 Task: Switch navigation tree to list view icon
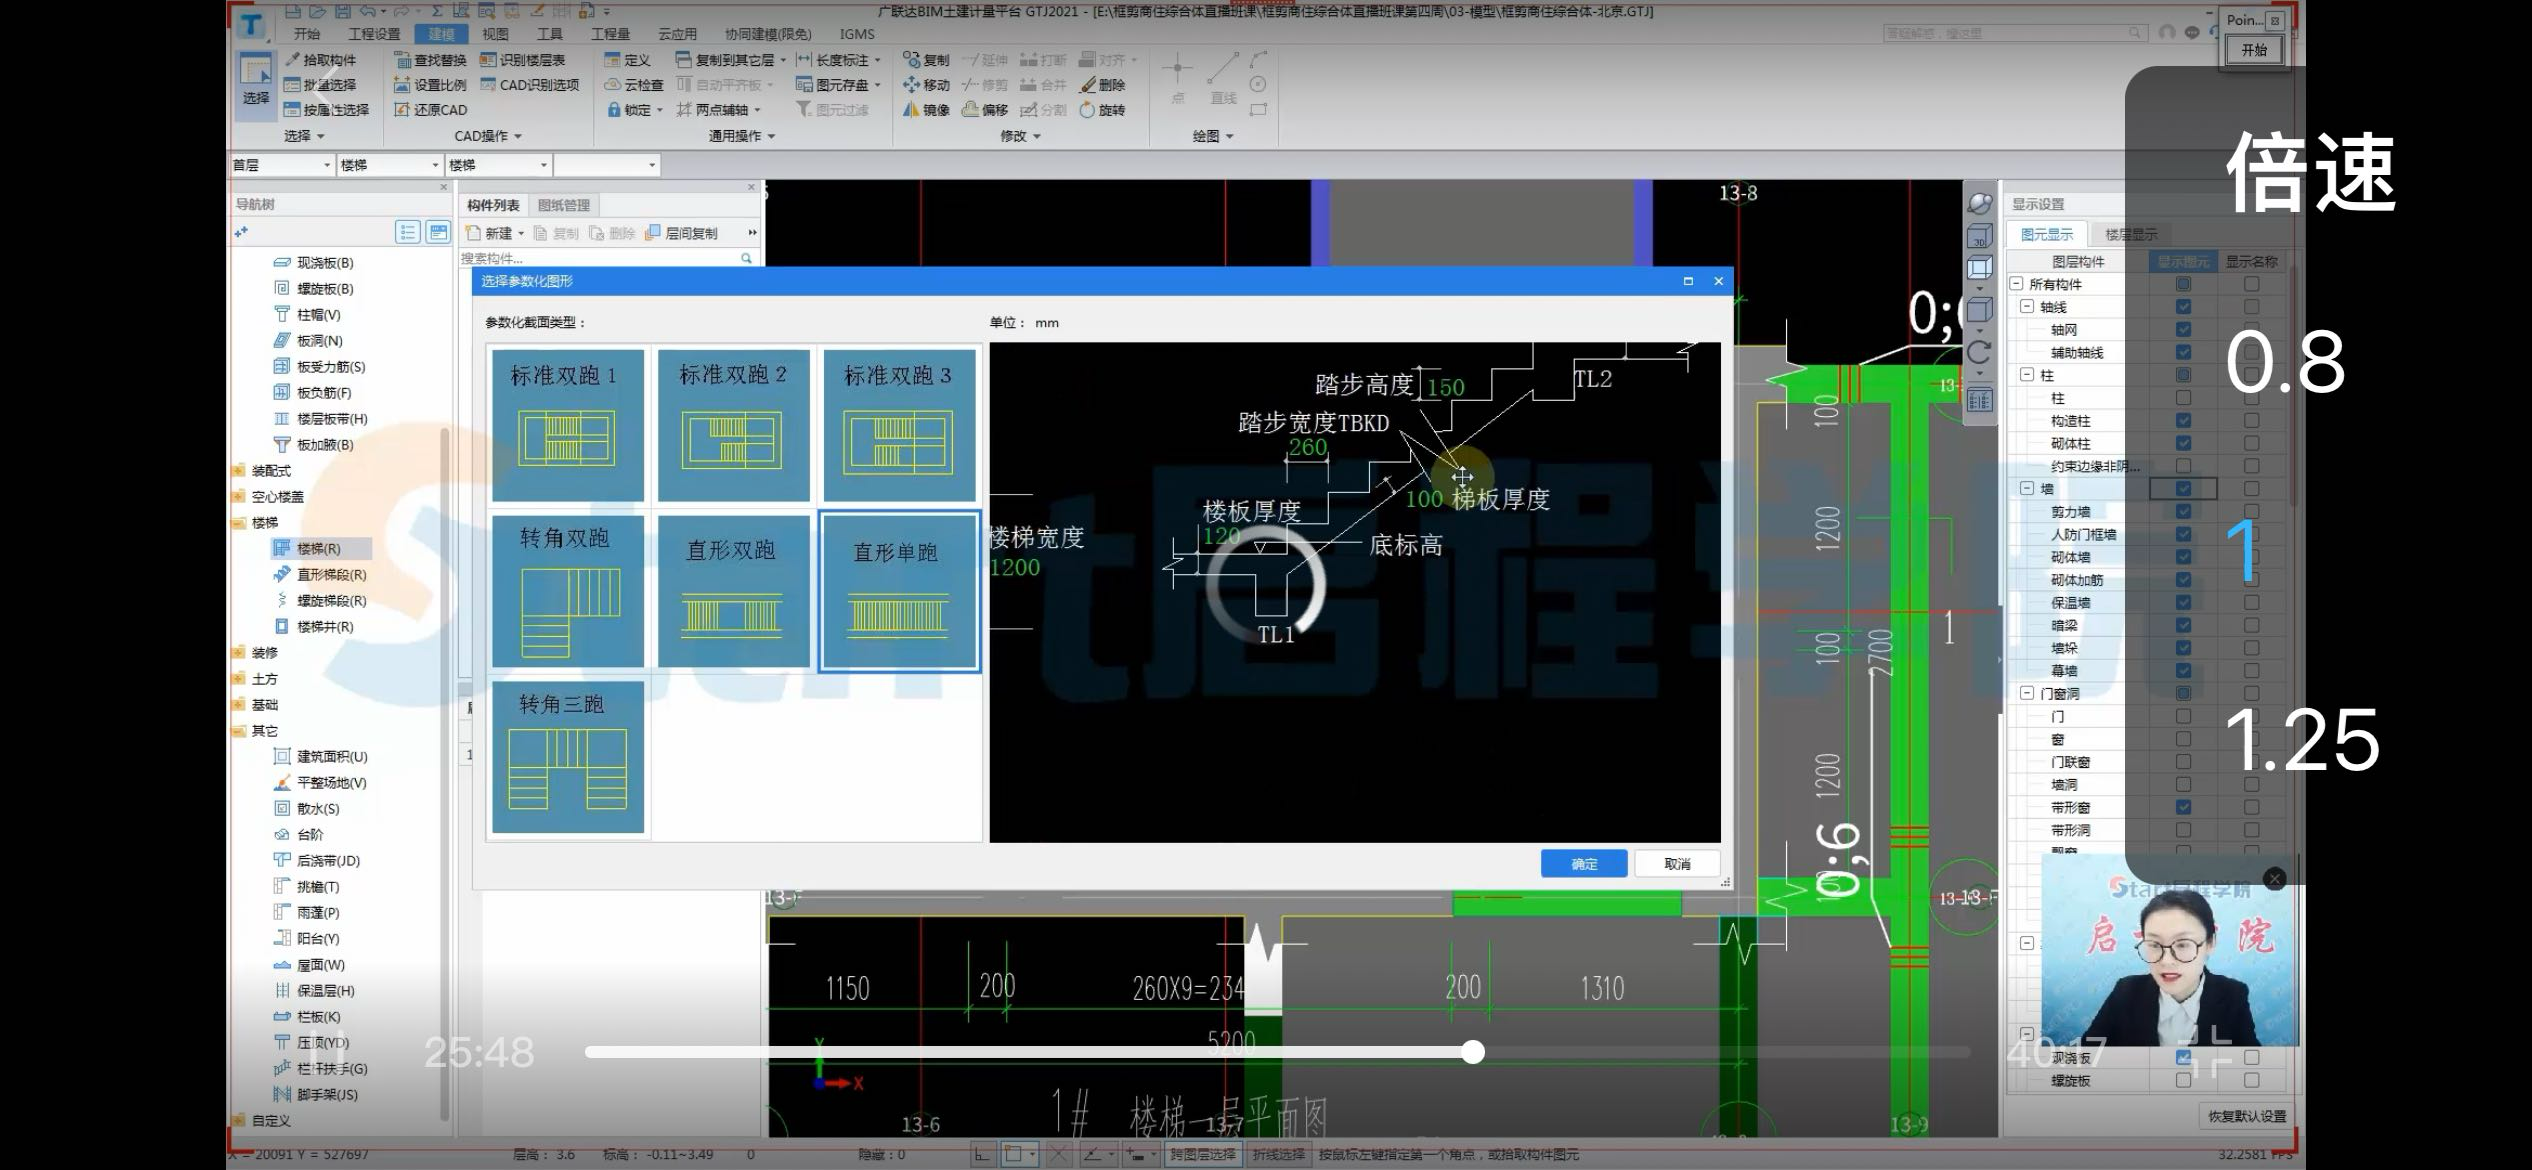tap(407, 232)
